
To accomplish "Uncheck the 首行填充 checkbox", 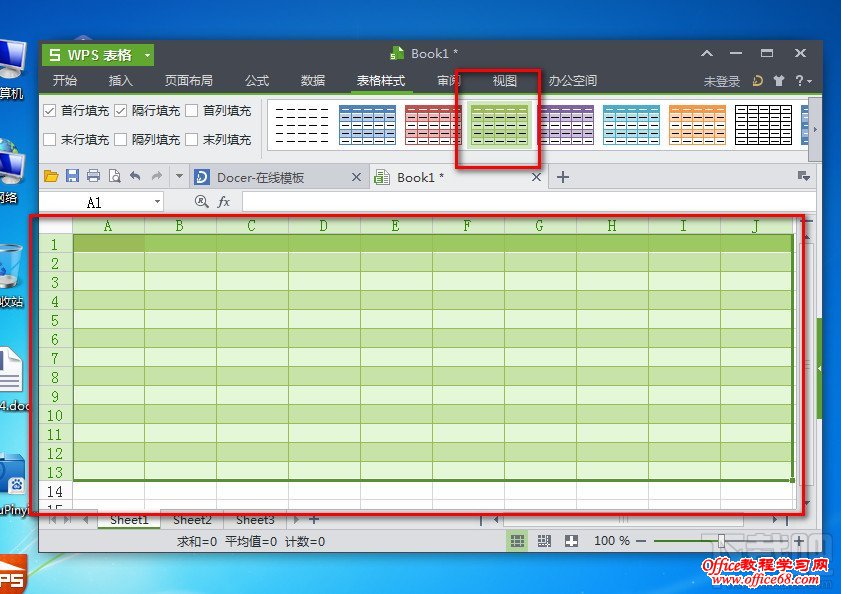I will pos(50,111).
